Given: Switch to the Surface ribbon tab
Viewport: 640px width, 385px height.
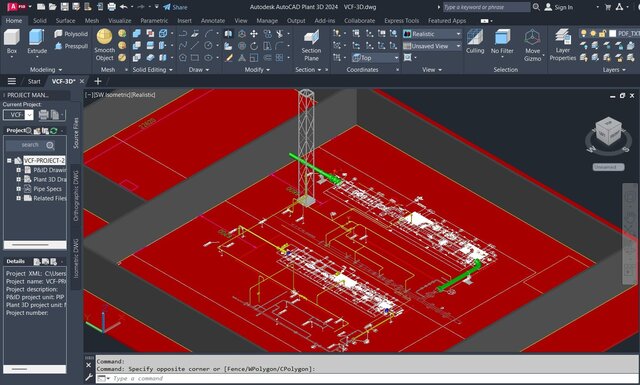Looking at the screenshot, I should pos(65,20).
